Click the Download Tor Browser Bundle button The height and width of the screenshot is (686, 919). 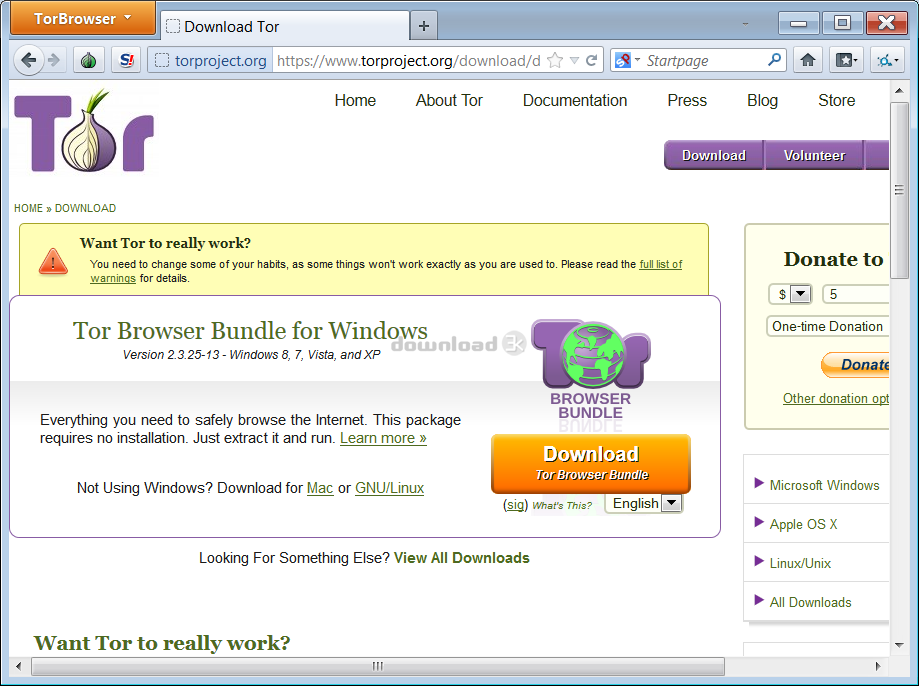pyautogui.click(x=590, y=464)
